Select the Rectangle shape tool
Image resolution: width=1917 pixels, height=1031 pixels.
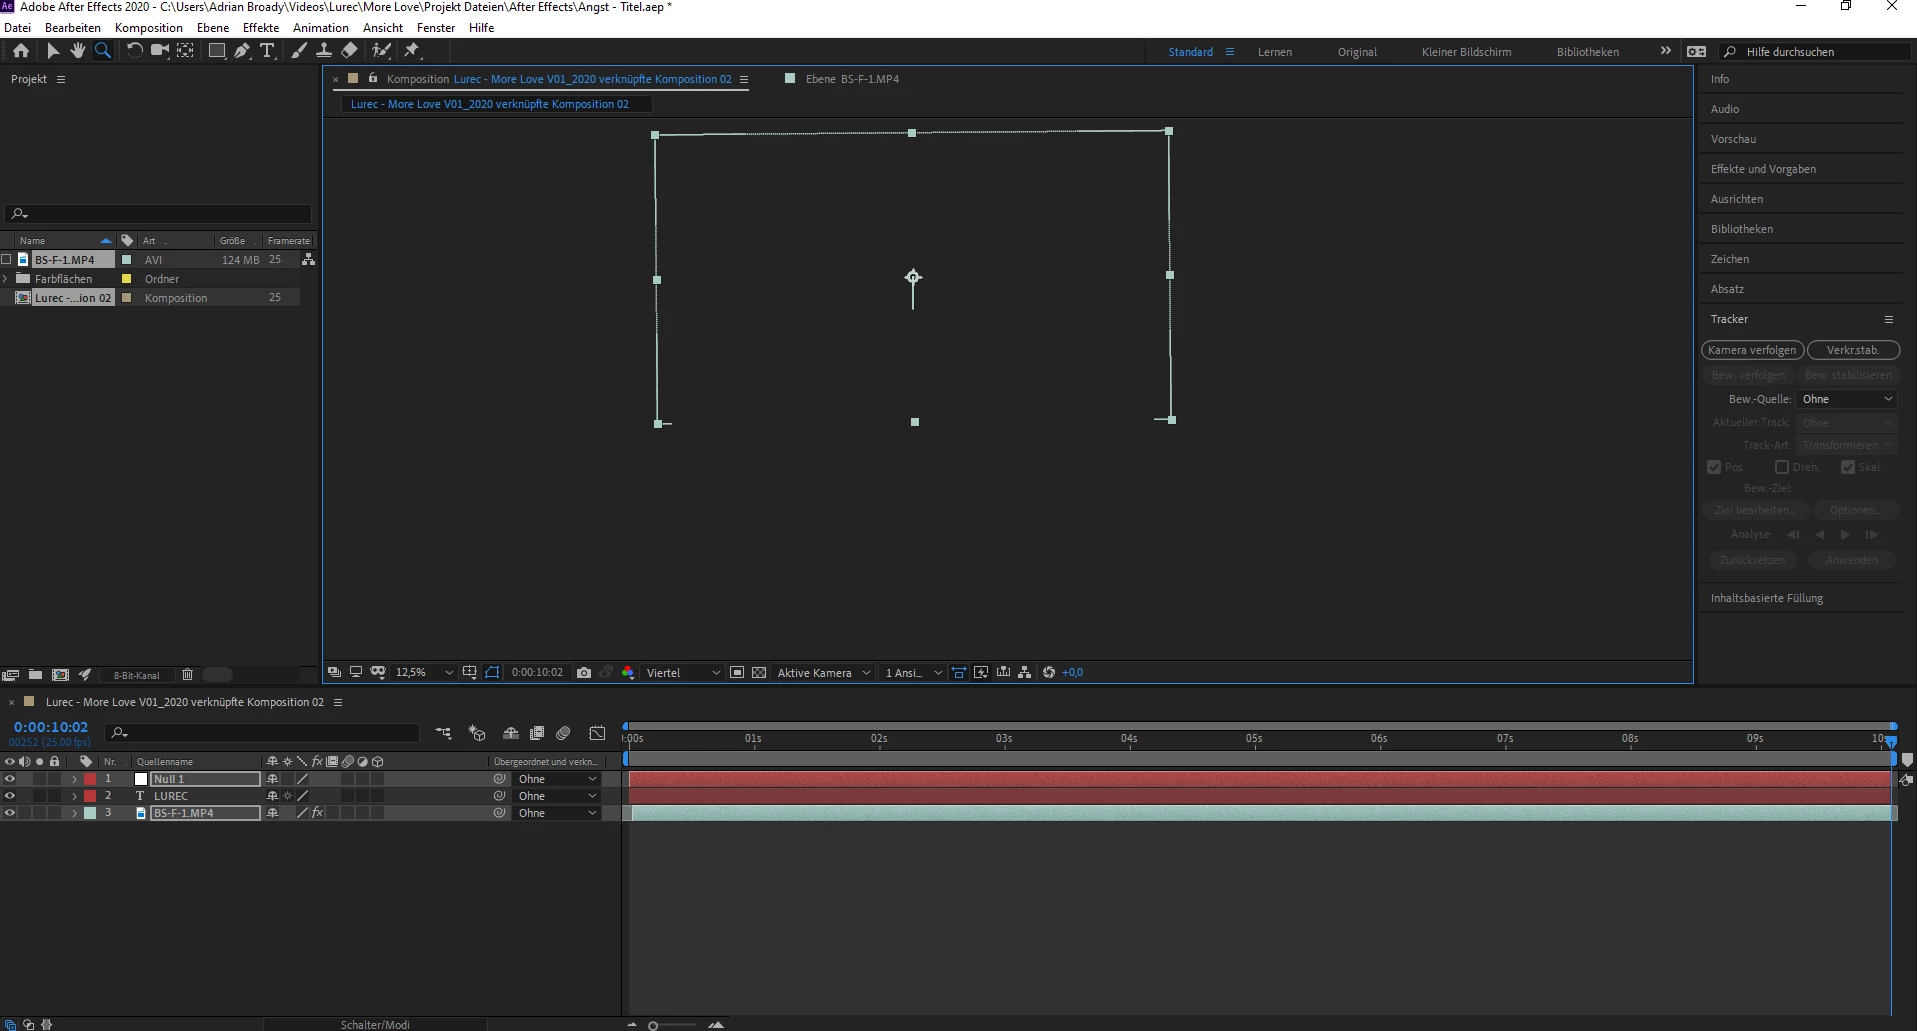(216, 51)
